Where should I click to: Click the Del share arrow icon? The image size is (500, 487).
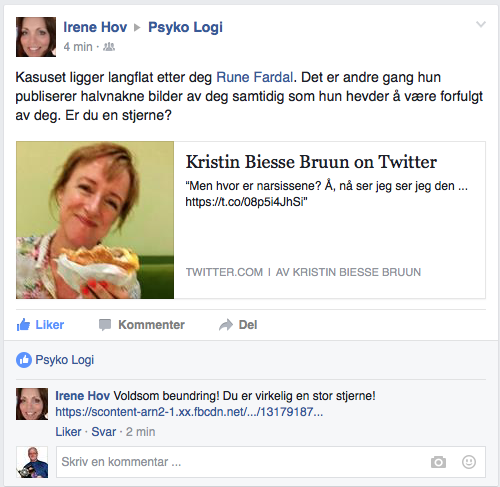pyautogui.click(x=226, y=325)
